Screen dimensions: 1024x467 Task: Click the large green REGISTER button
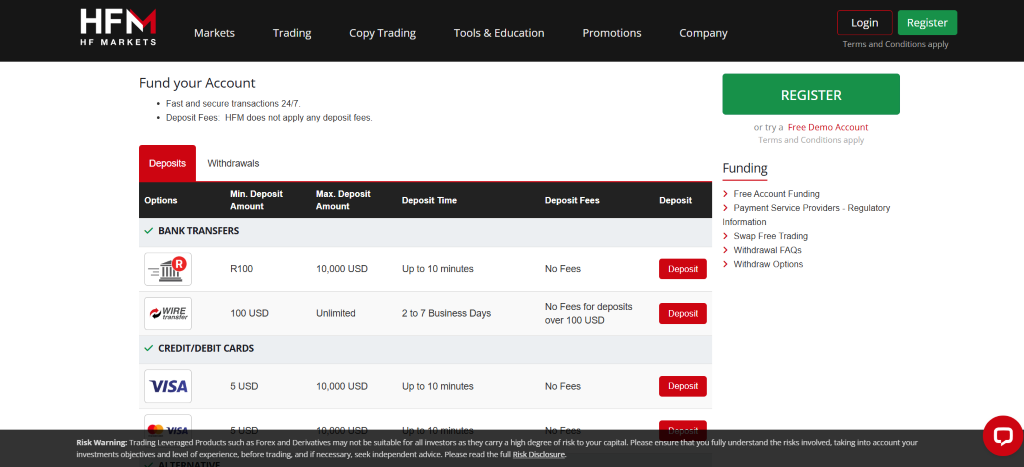pos(811,94)
